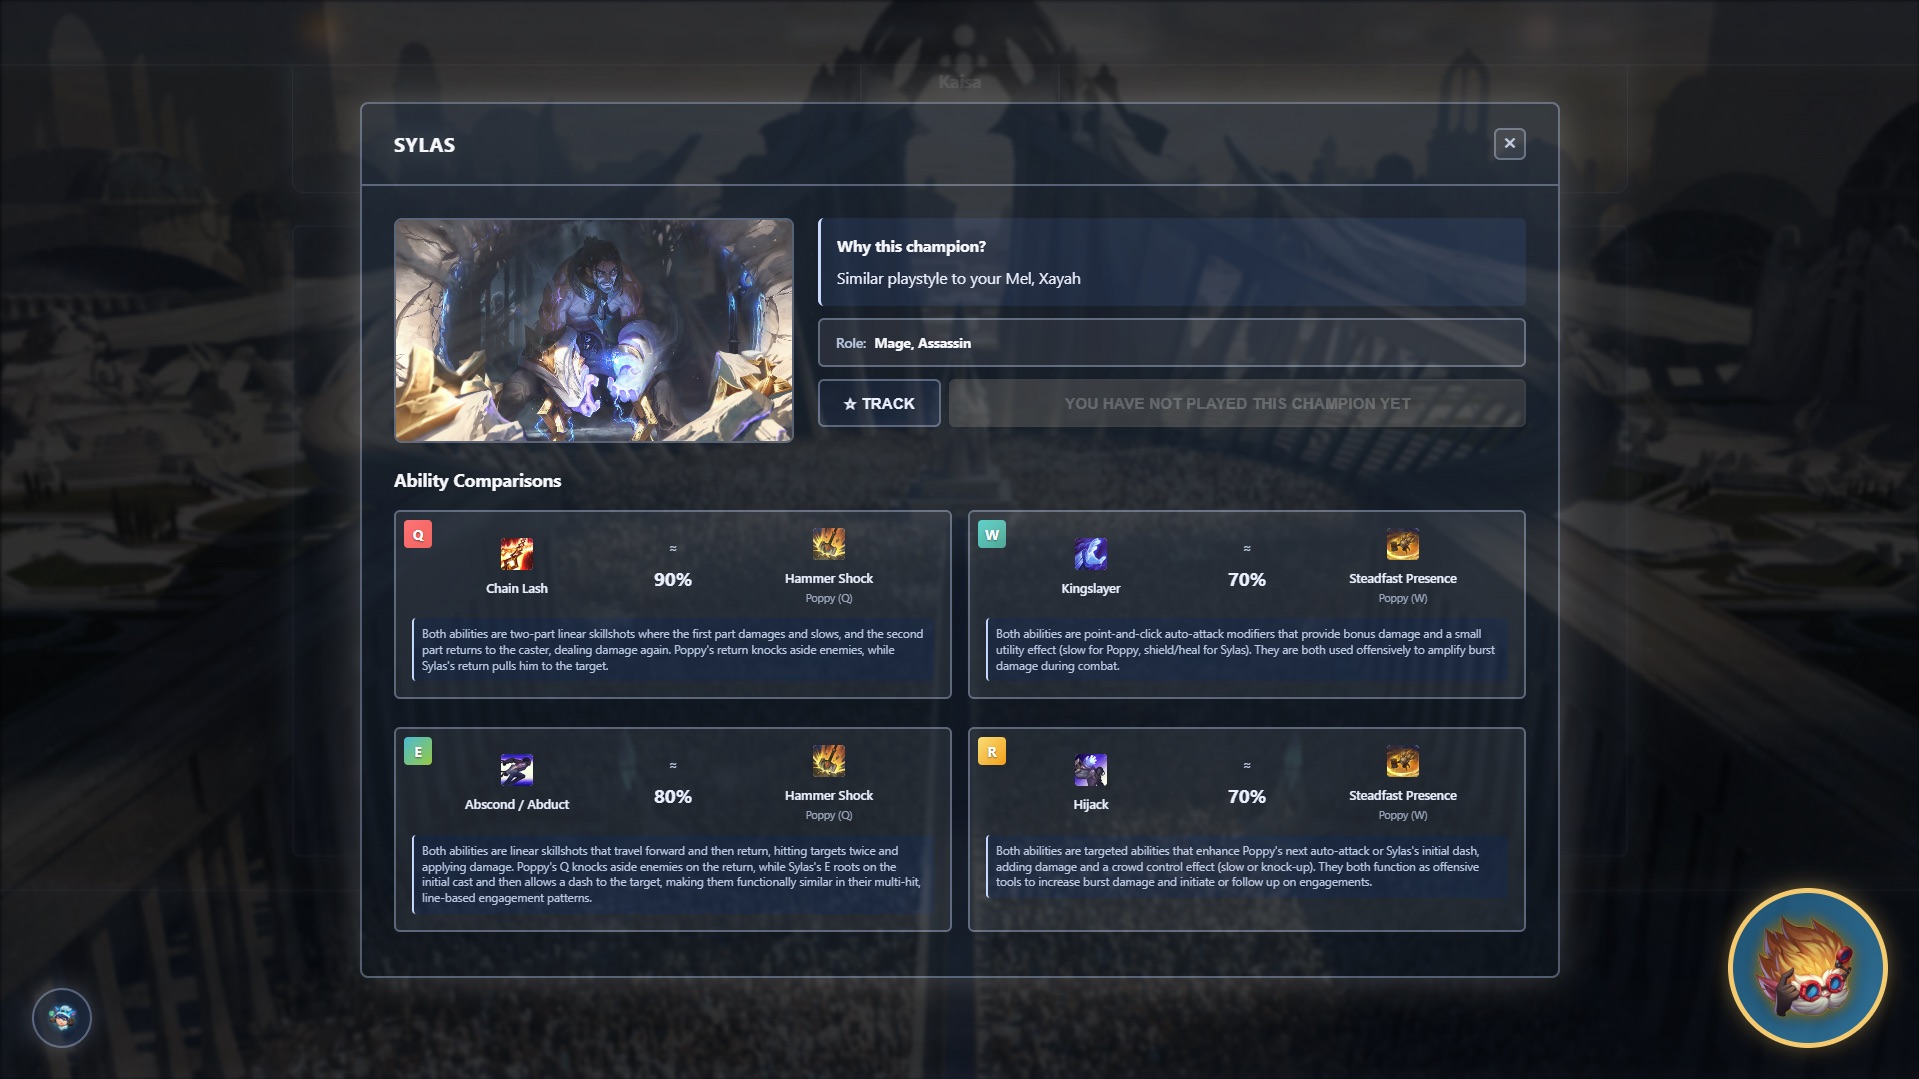Open the Heimerdinger assistant avatar
1919x1079 pixels.
pyautogui.click(x=1807, y=967)
